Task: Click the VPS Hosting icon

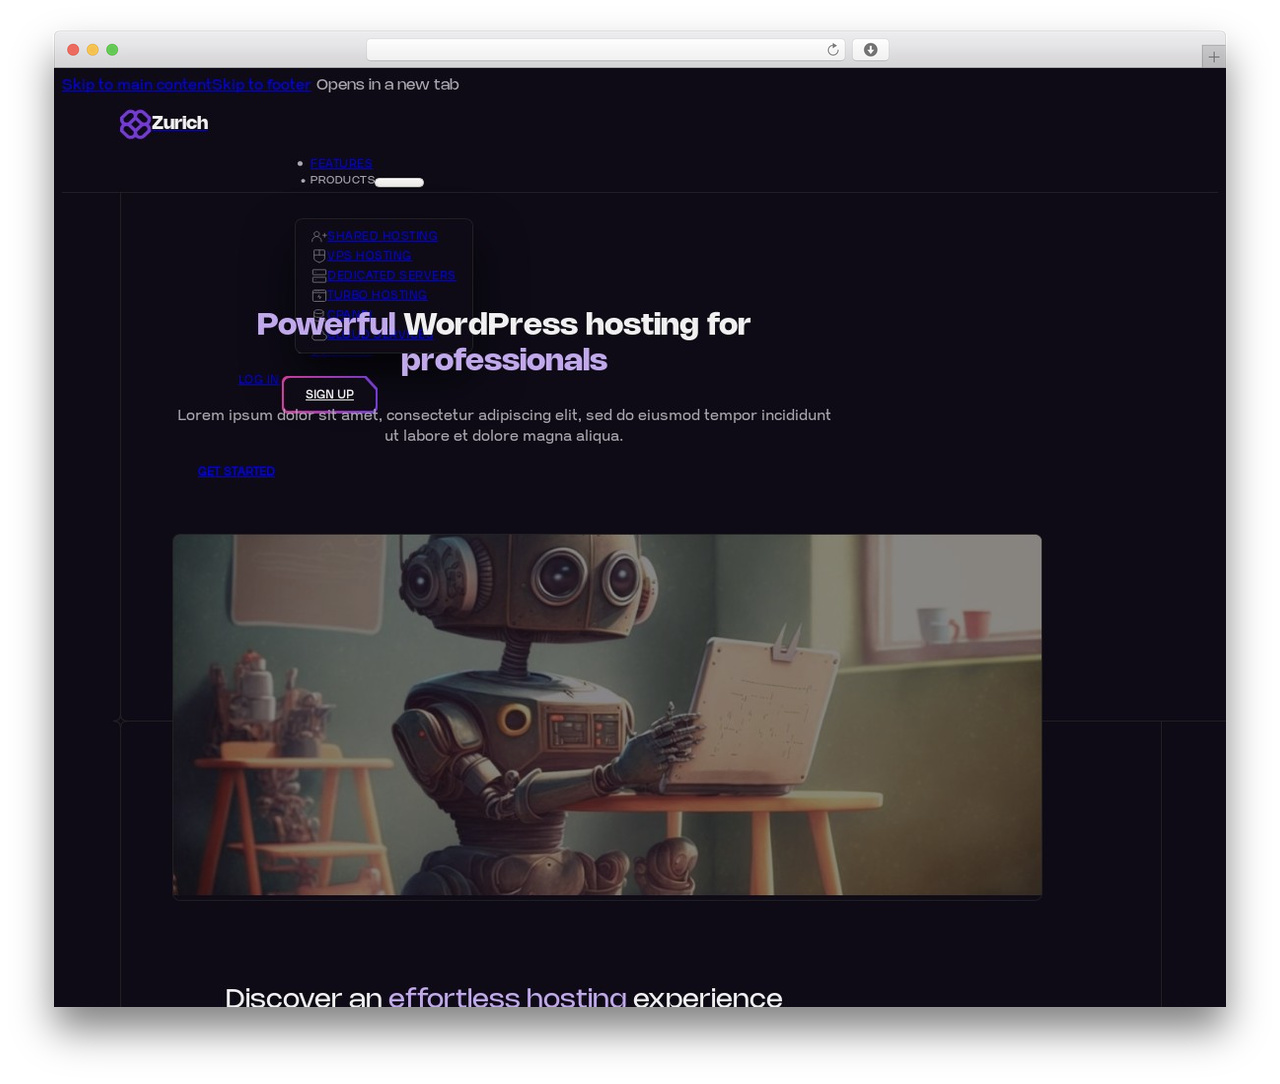Action: click(x=319, y=256)
